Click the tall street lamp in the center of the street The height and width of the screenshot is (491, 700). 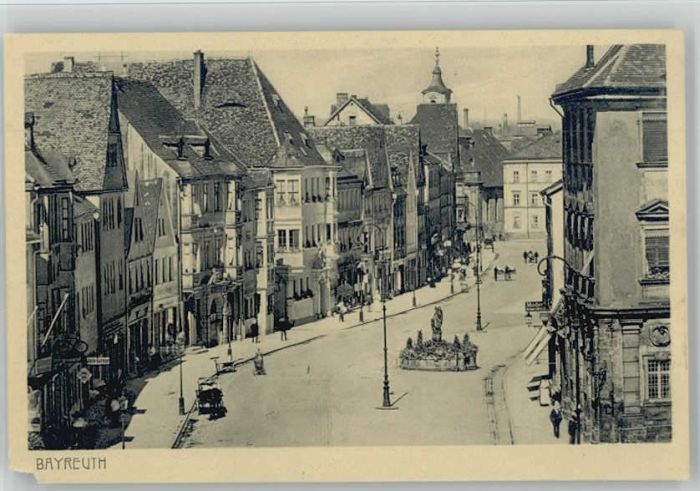pos(386,315)
